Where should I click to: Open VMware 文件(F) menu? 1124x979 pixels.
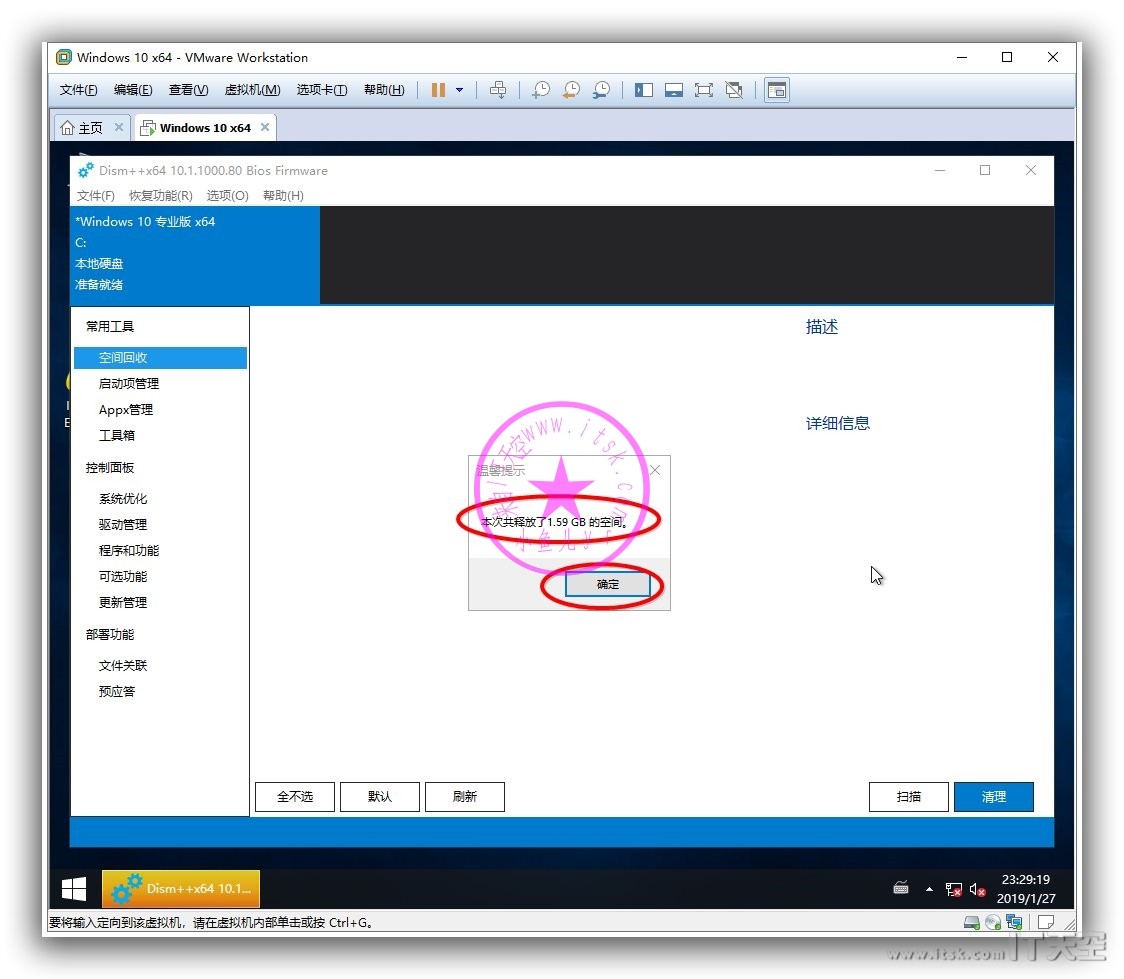point(78,90)
